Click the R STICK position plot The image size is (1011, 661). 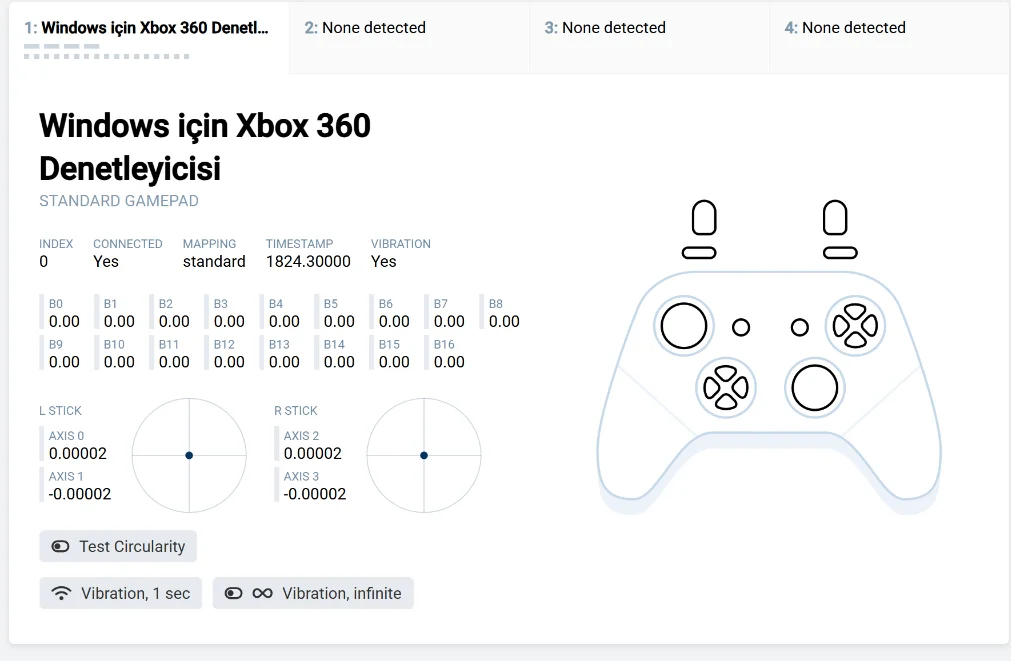pyautogui.click(x=424, y=455)
